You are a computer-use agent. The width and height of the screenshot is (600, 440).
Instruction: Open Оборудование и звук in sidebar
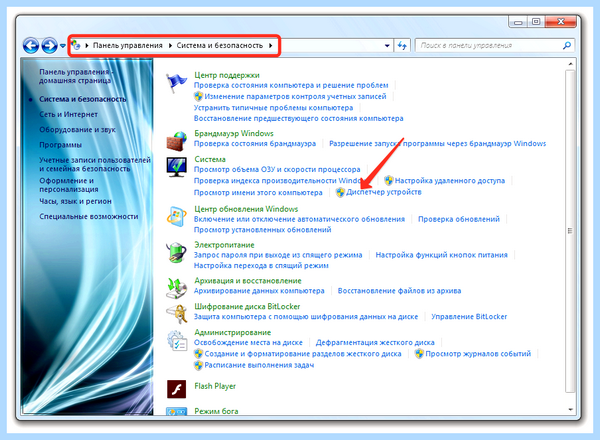pos(77,130)
